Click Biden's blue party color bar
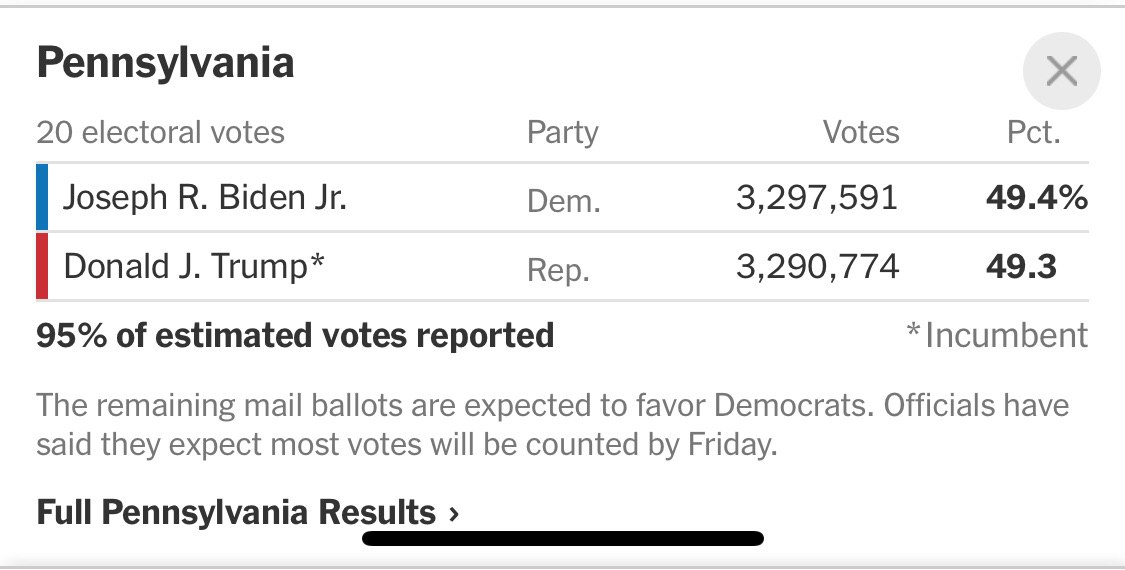Viewport: 1125px width, 570px height. 42,197
